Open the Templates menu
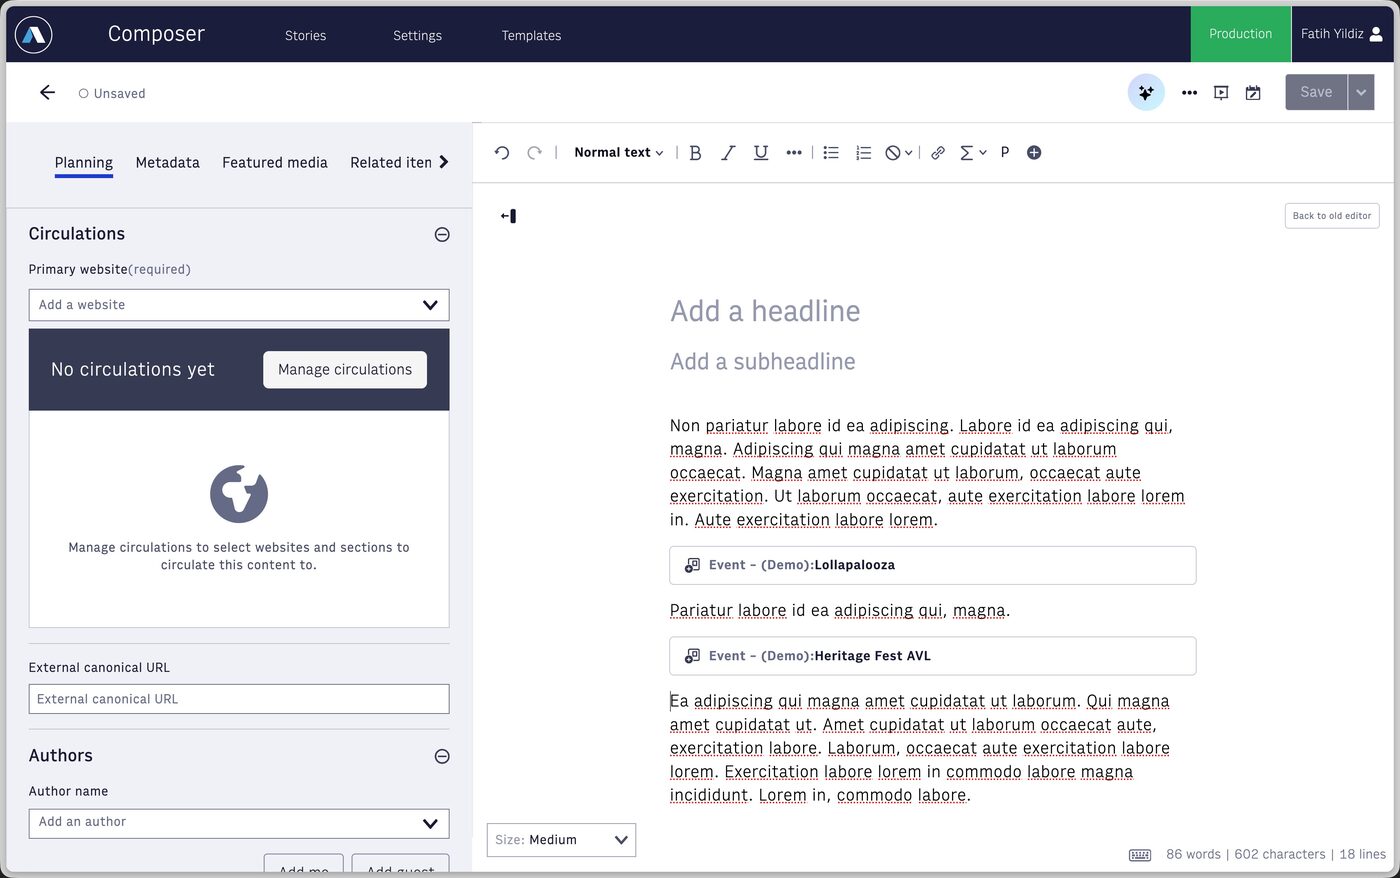1400x878 pixels. pyautogui.click(x=531, y=35)
